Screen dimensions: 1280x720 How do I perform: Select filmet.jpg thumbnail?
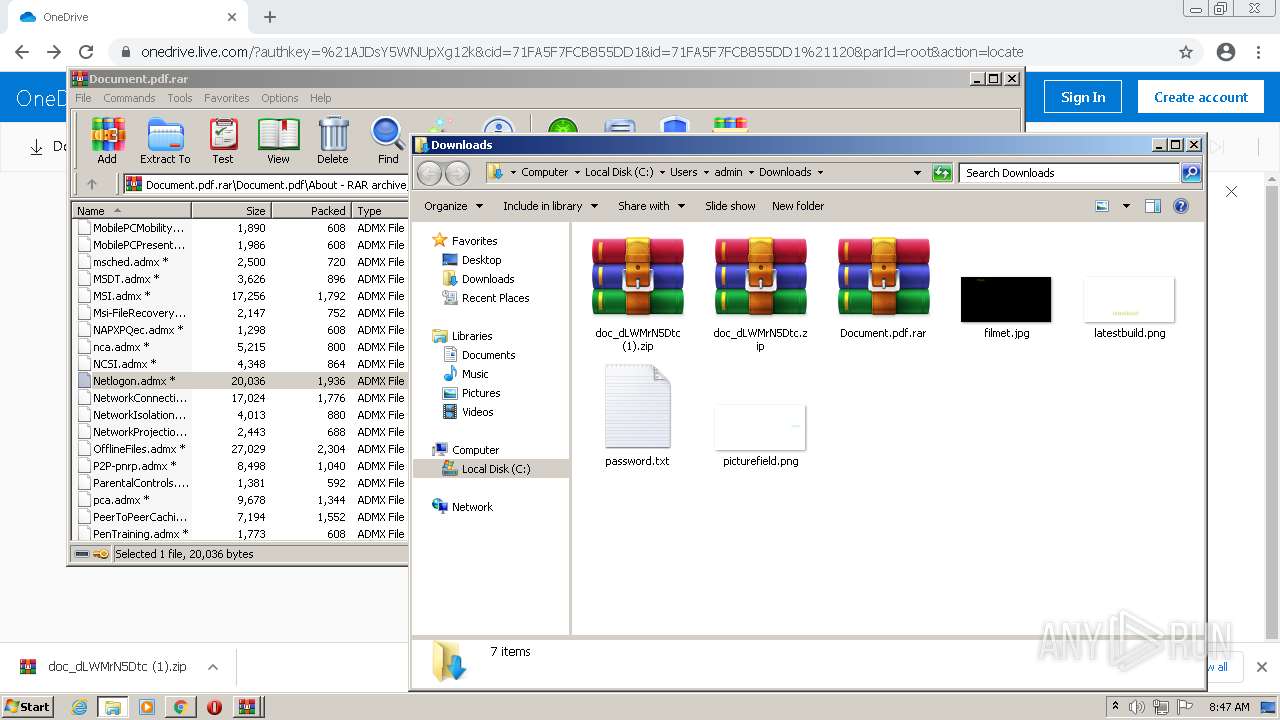pos(1006,299)
